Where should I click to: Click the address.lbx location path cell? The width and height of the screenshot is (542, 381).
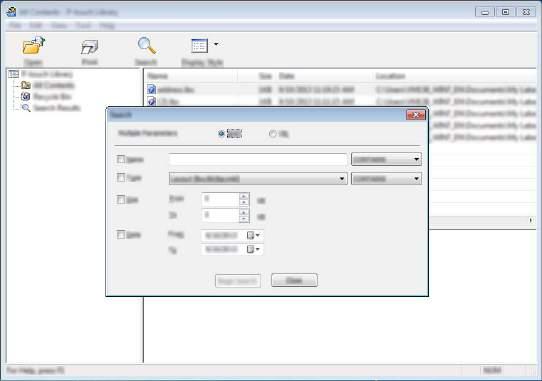pyautogui.click(x=456, y=90)
